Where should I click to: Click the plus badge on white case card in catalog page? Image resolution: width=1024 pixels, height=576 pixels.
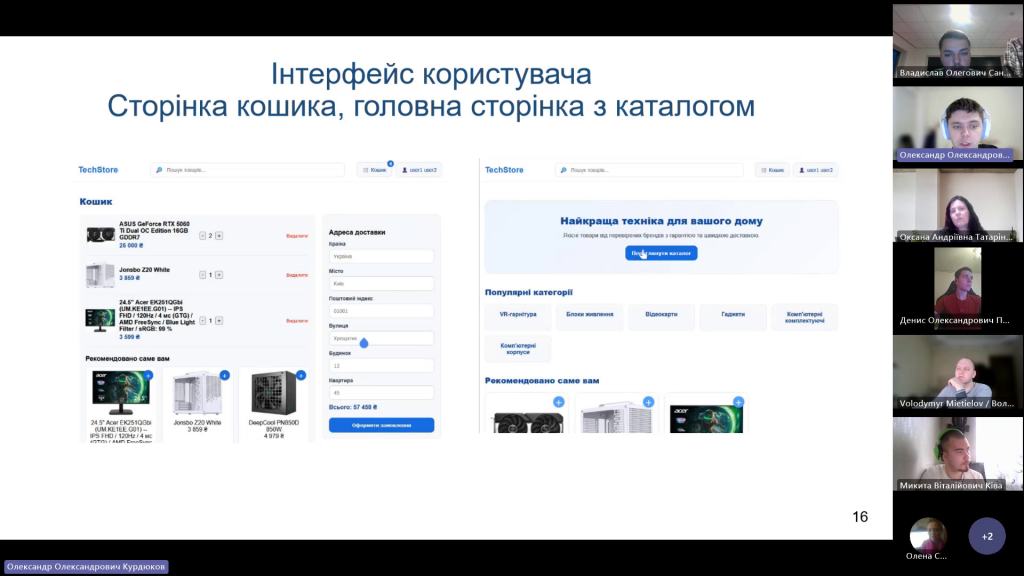(648, 402)
